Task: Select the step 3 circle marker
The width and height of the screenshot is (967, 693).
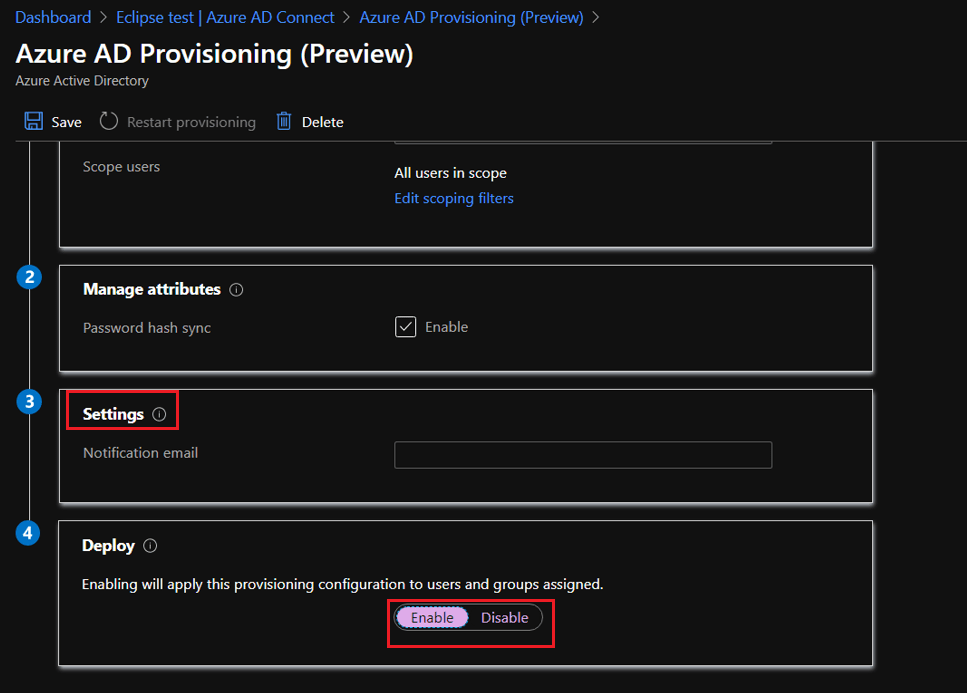Action: tap(29, 401)
